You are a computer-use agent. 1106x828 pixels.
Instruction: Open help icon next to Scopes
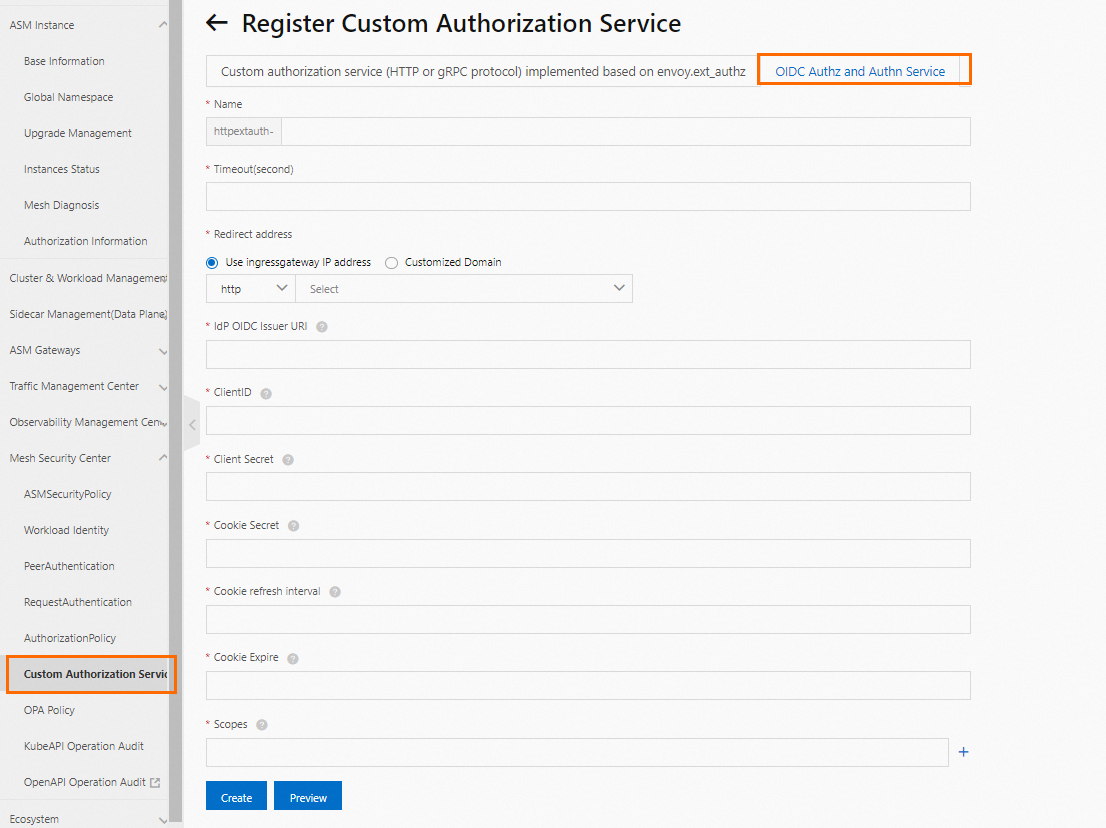click(x=262, y=725)
